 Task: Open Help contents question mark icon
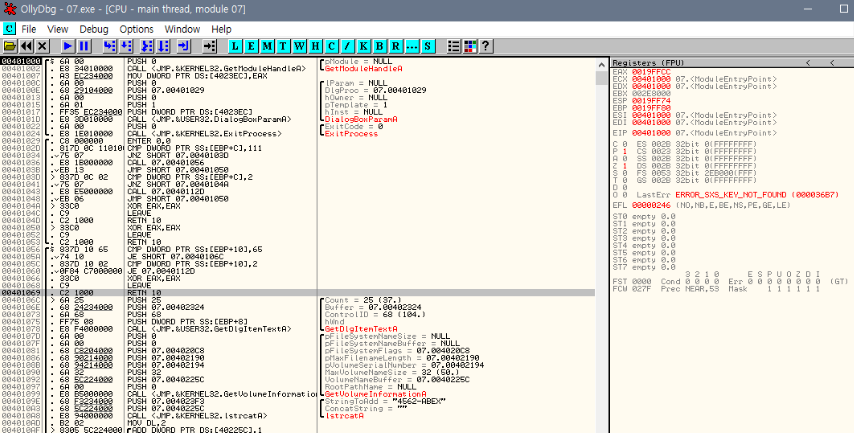point(486,46)
